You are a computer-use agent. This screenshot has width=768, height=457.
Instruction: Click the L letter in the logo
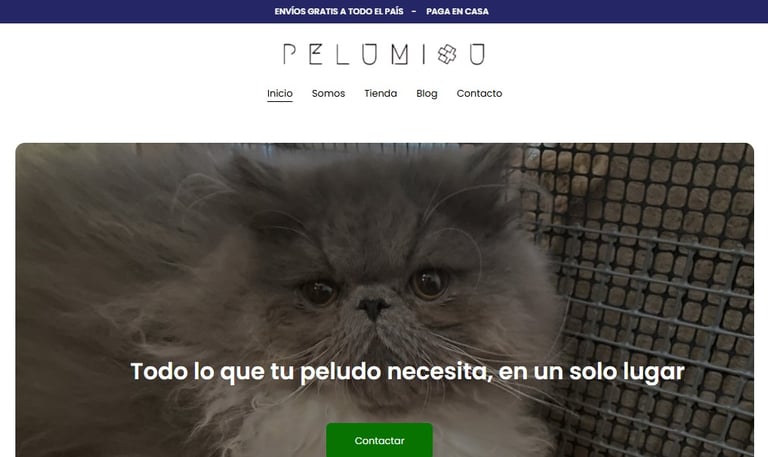(342, 54)
